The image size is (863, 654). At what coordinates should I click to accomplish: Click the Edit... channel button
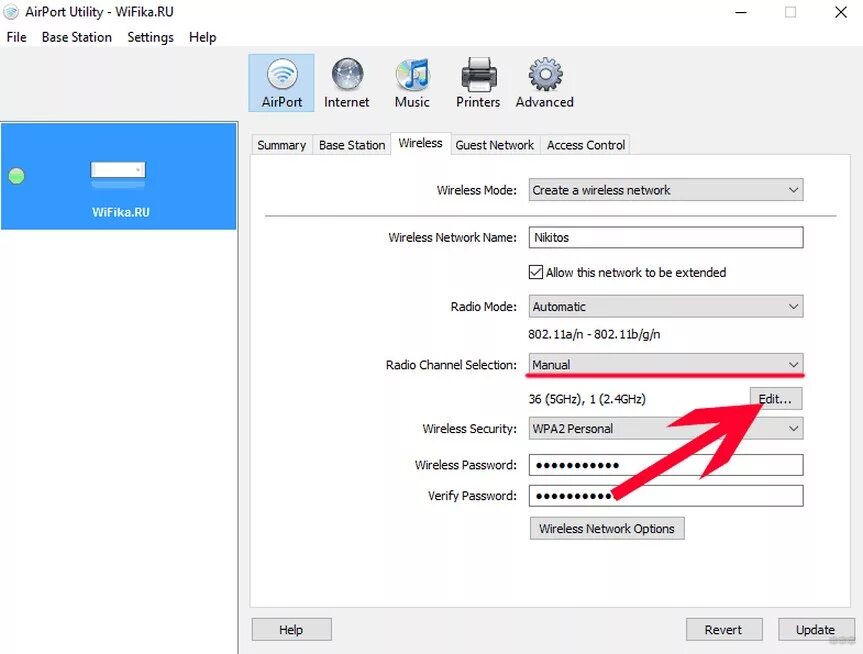point(776,399)
